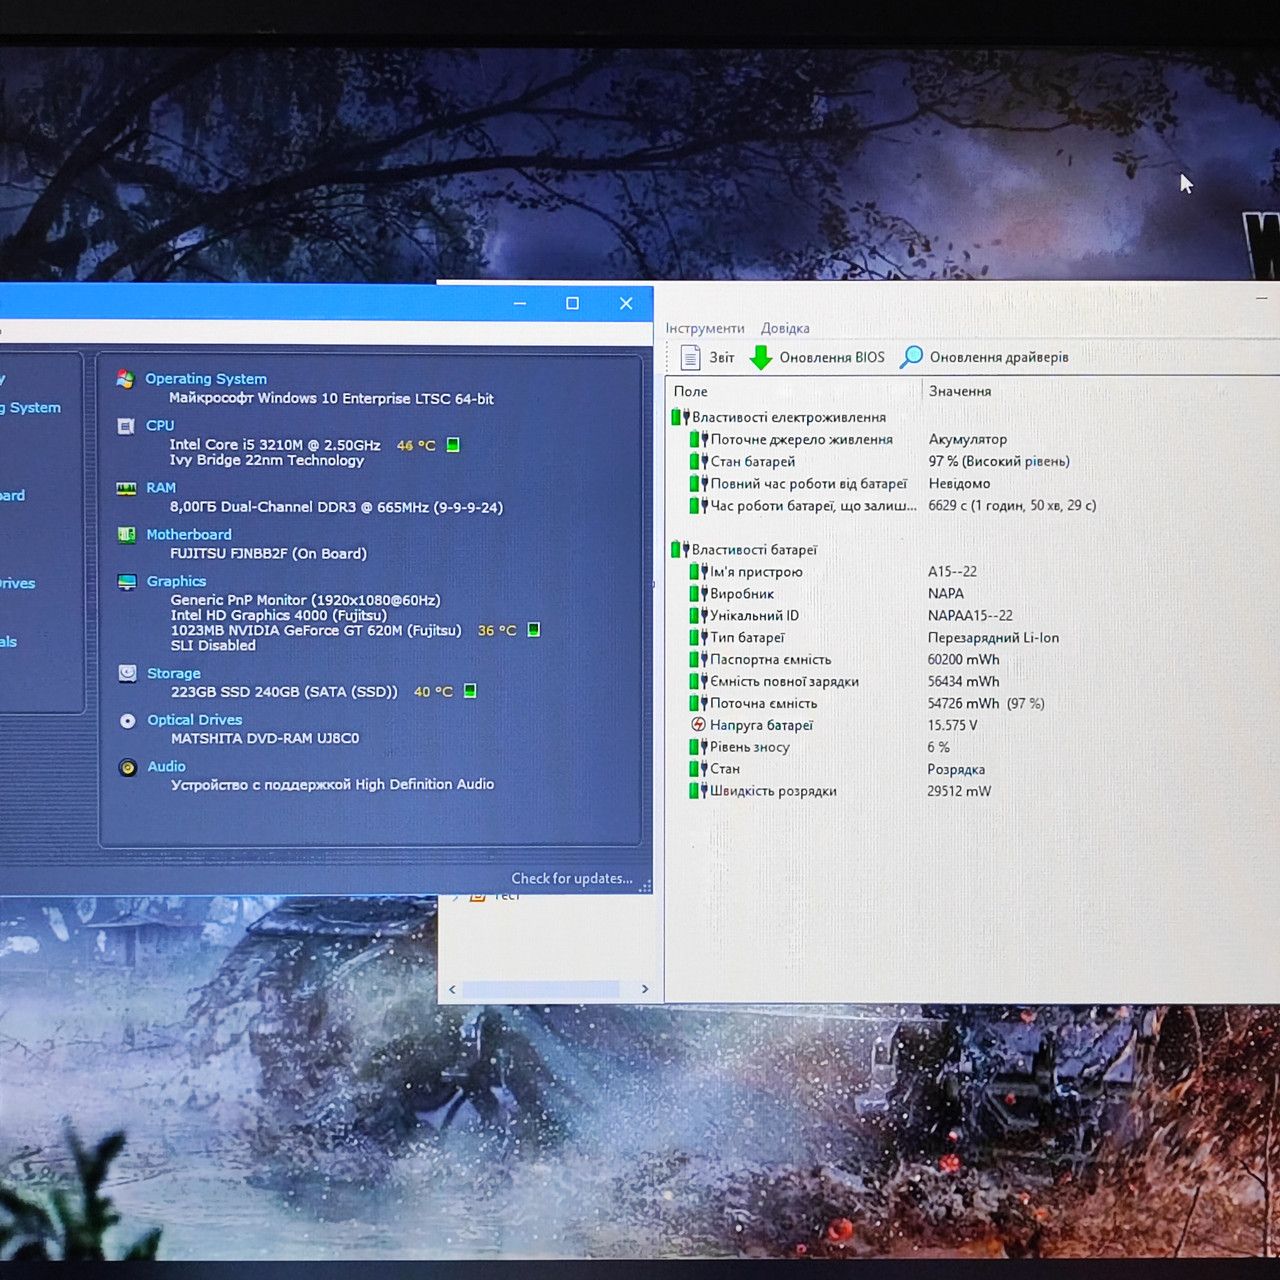Click the 'Невідомо' value
The height and width of the screenshot is (1280, 1280).
coord(959,483)
